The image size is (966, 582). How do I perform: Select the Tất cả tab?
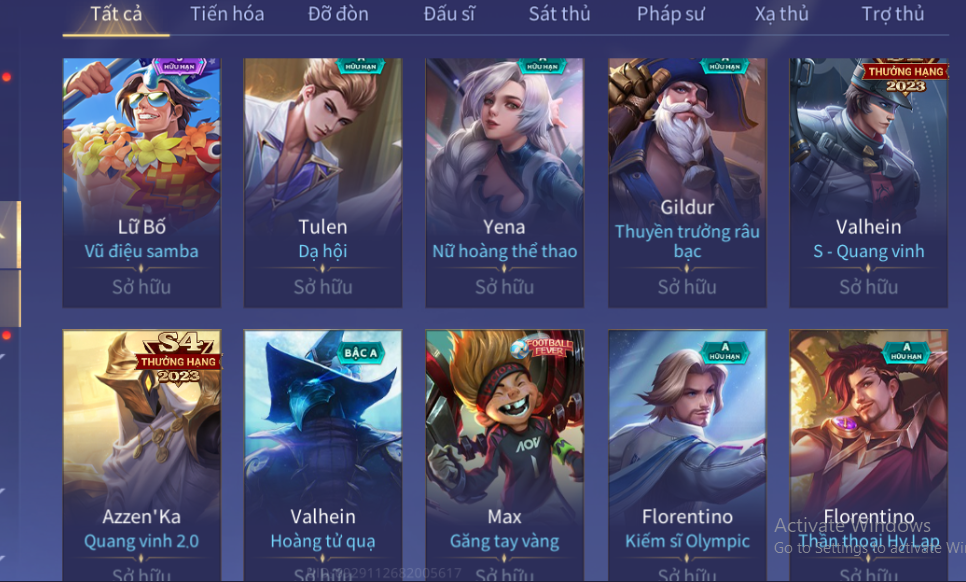[x=116, y=14]
